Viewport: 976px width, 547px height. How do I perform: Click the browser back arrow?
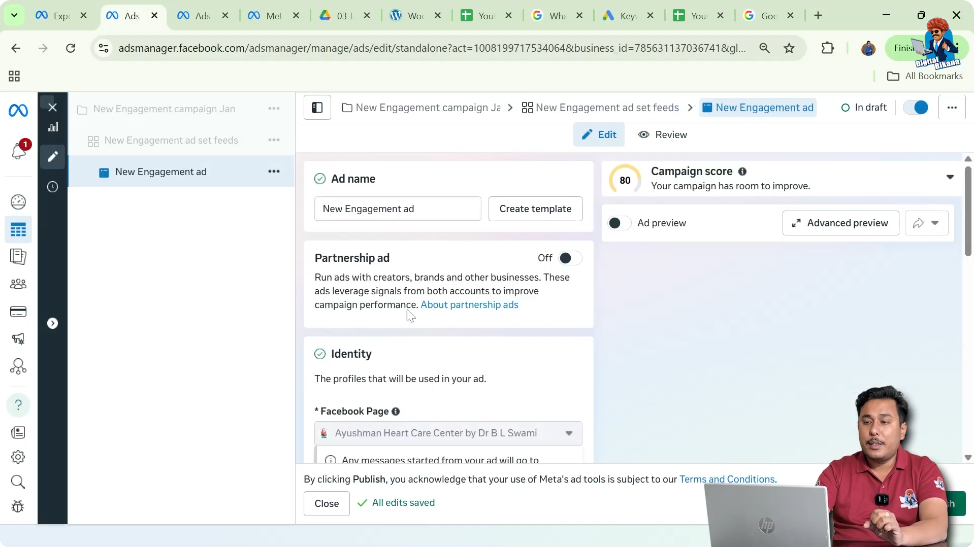tap(16, 48)
